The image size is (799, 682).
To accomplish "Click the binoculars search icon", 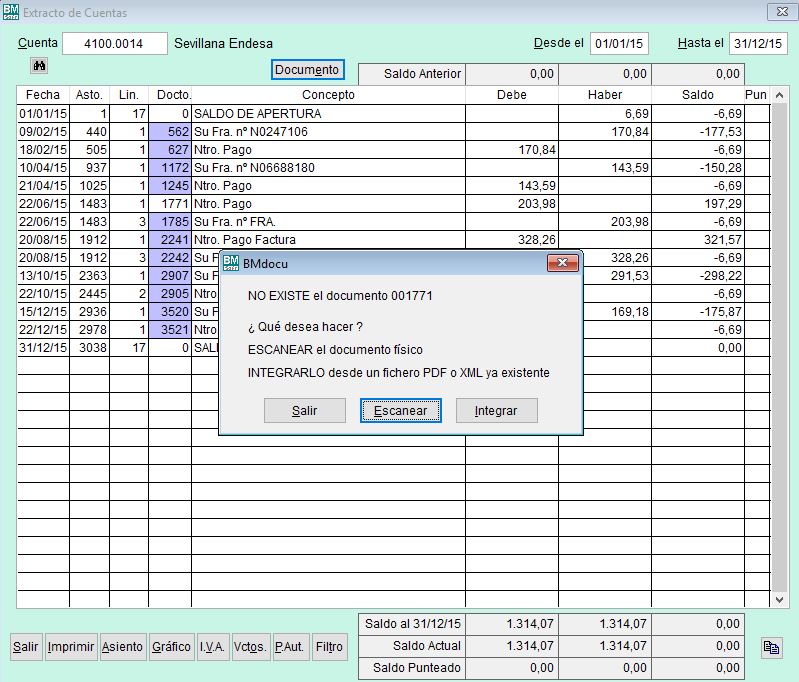I will pyautogui.click(x=41, y=65).
